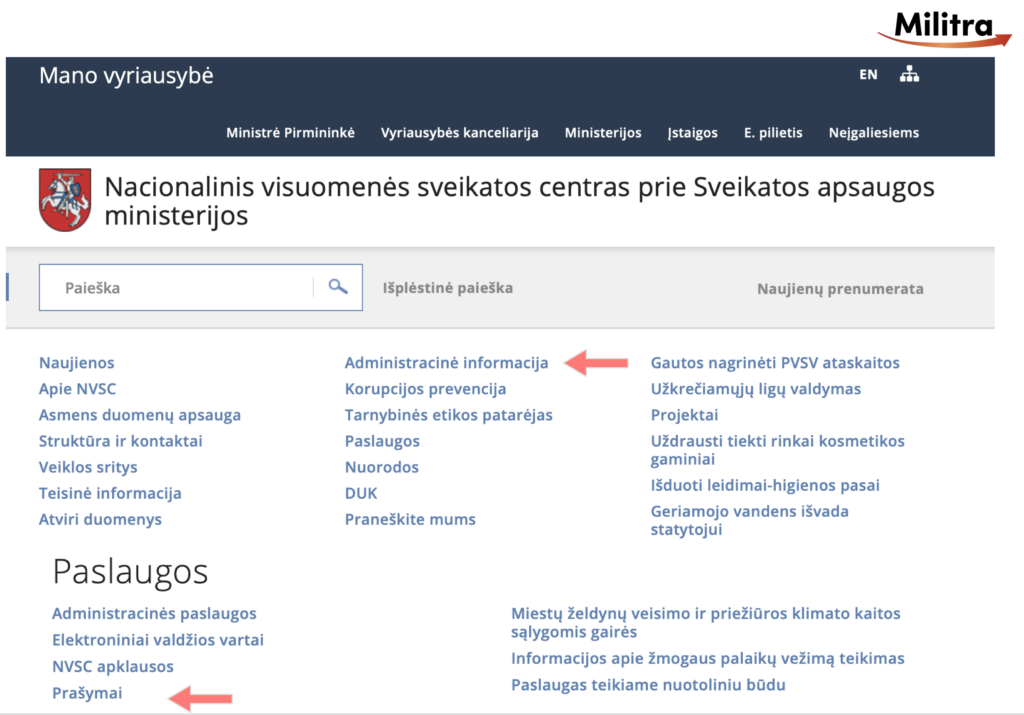Open Elektroniniai valdžios vartai link

pyautogui.click(x=158, y=640)
